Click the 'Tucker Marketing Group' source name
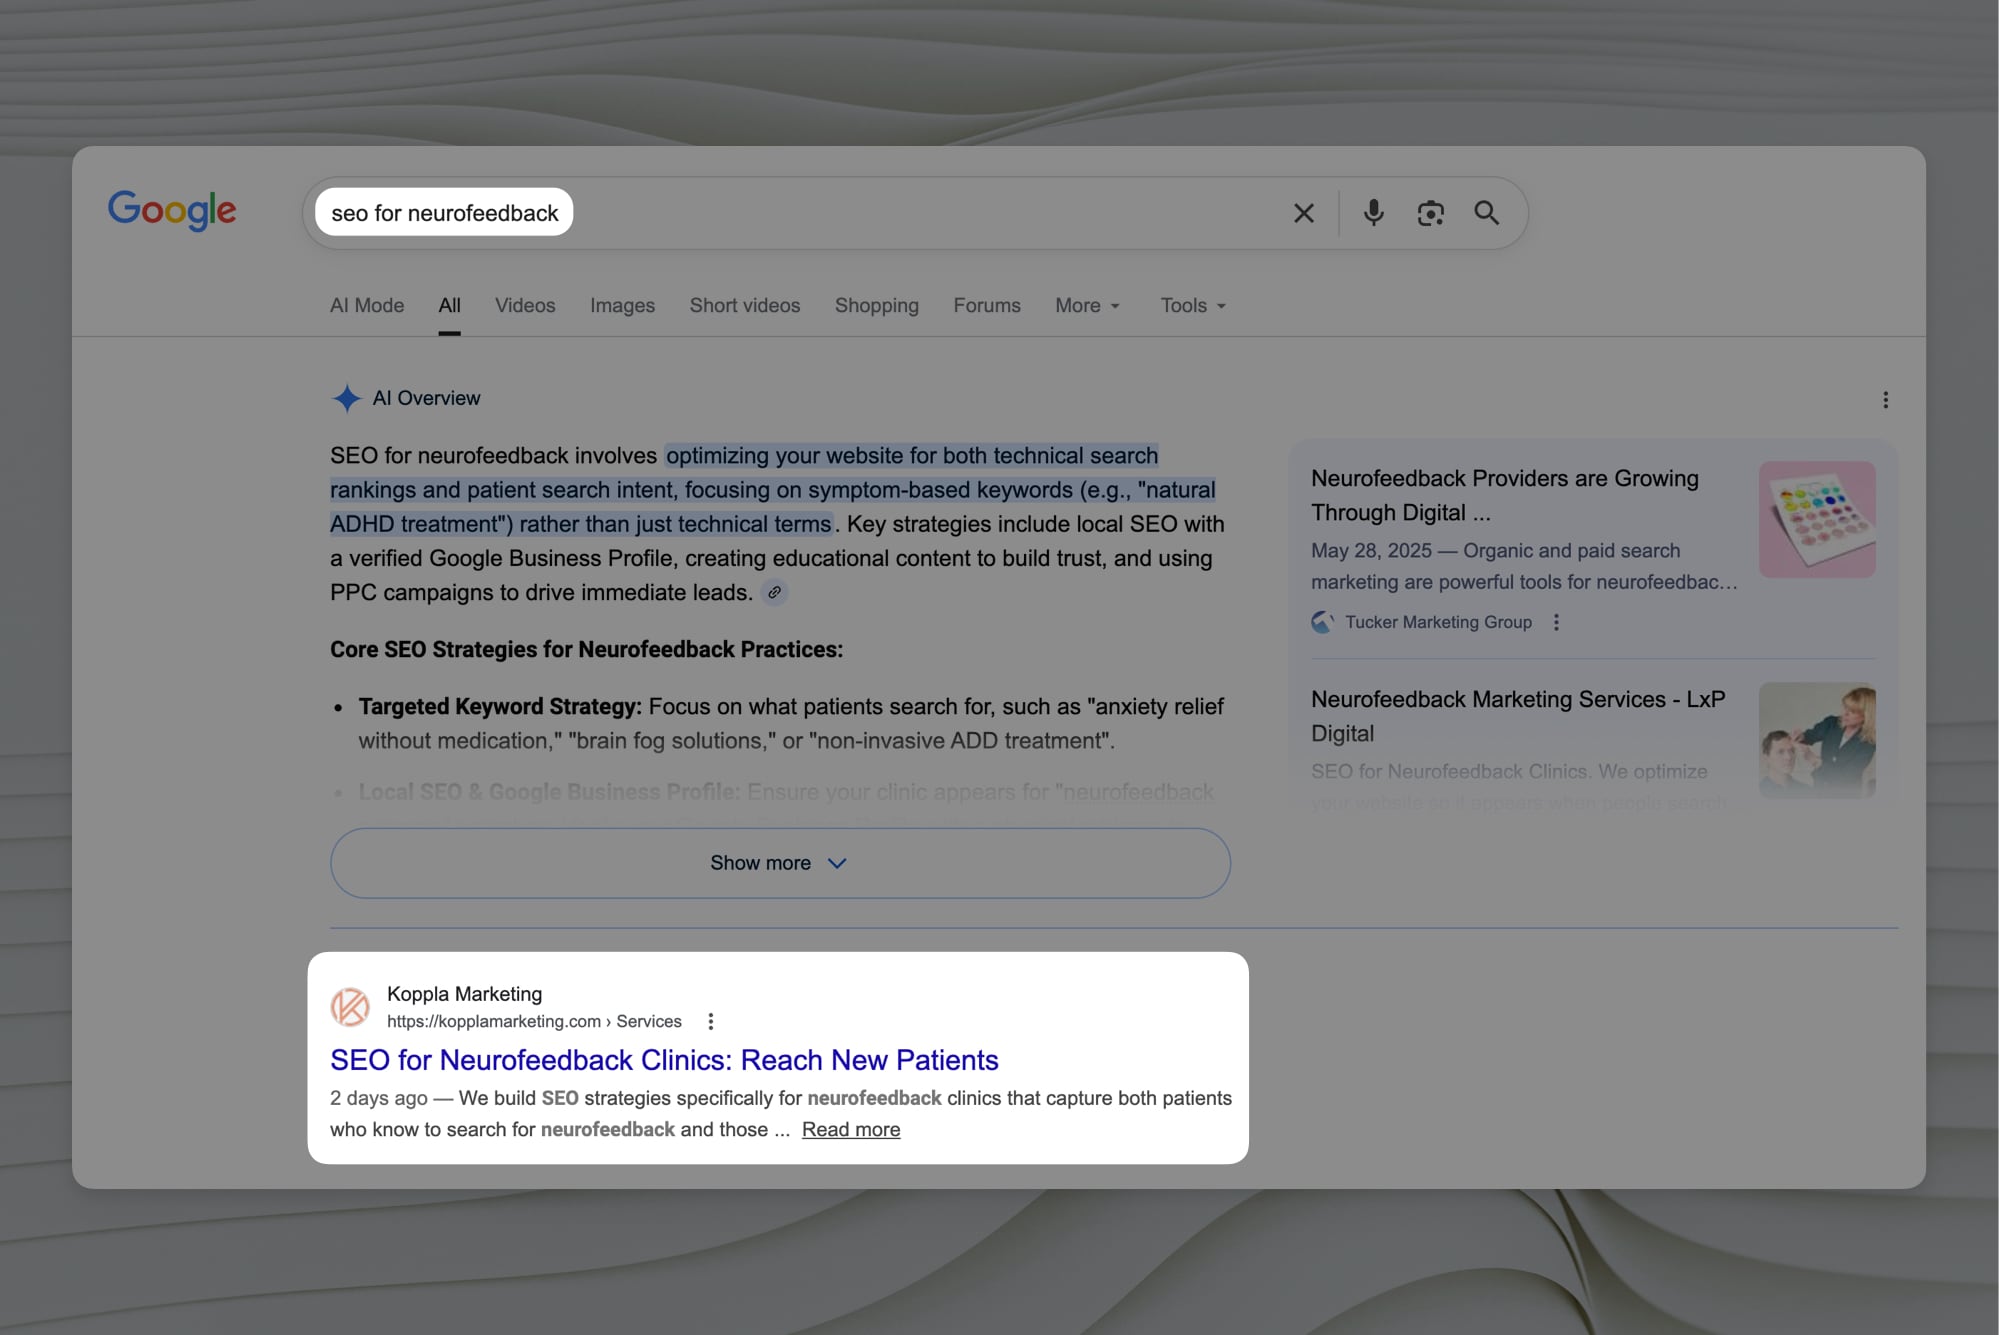The height and width of the screenshot is (1335, 1999). 1438,622
